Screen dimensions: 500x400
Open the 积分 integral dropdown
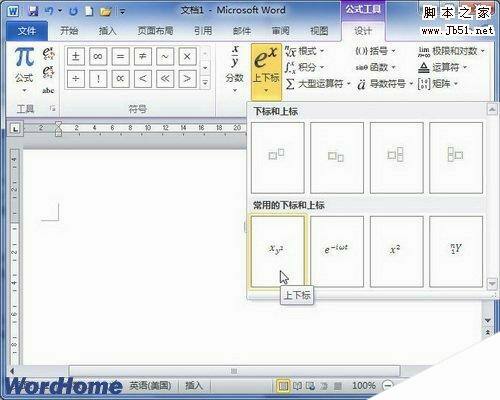(x=305, y=67)
